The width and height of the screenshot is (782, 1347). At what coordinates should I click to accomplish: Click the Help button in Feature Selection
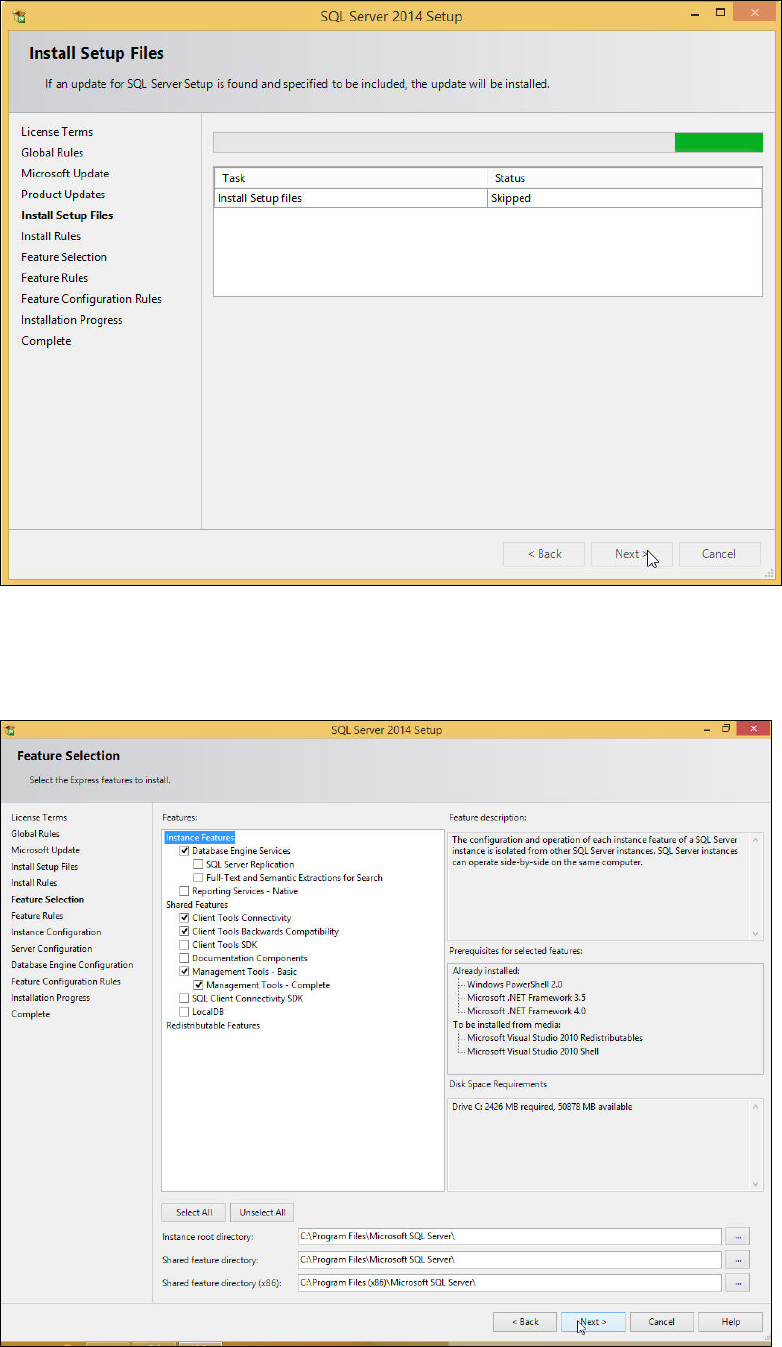coord(731,1322)
